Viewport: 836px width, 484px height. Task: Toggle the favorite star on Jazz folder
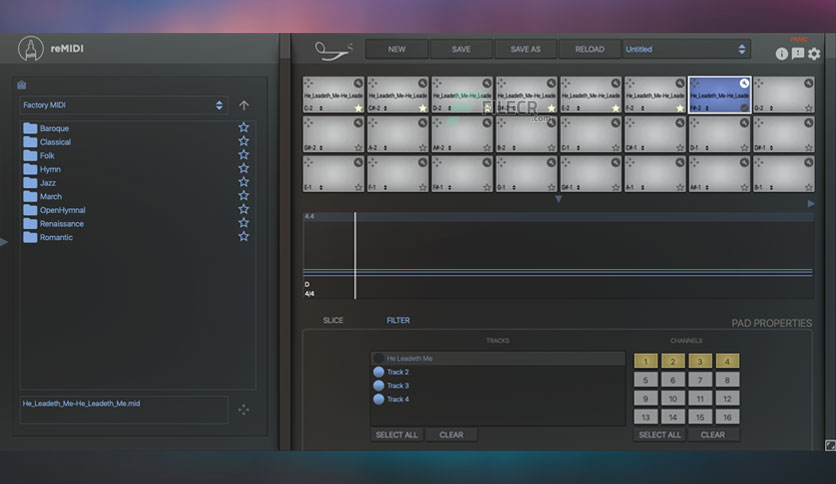point(244,182)
